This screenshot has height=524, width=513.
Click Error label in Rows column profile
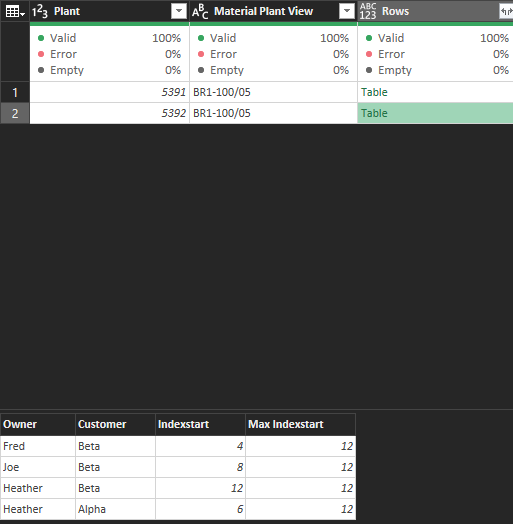coord(391,54)
